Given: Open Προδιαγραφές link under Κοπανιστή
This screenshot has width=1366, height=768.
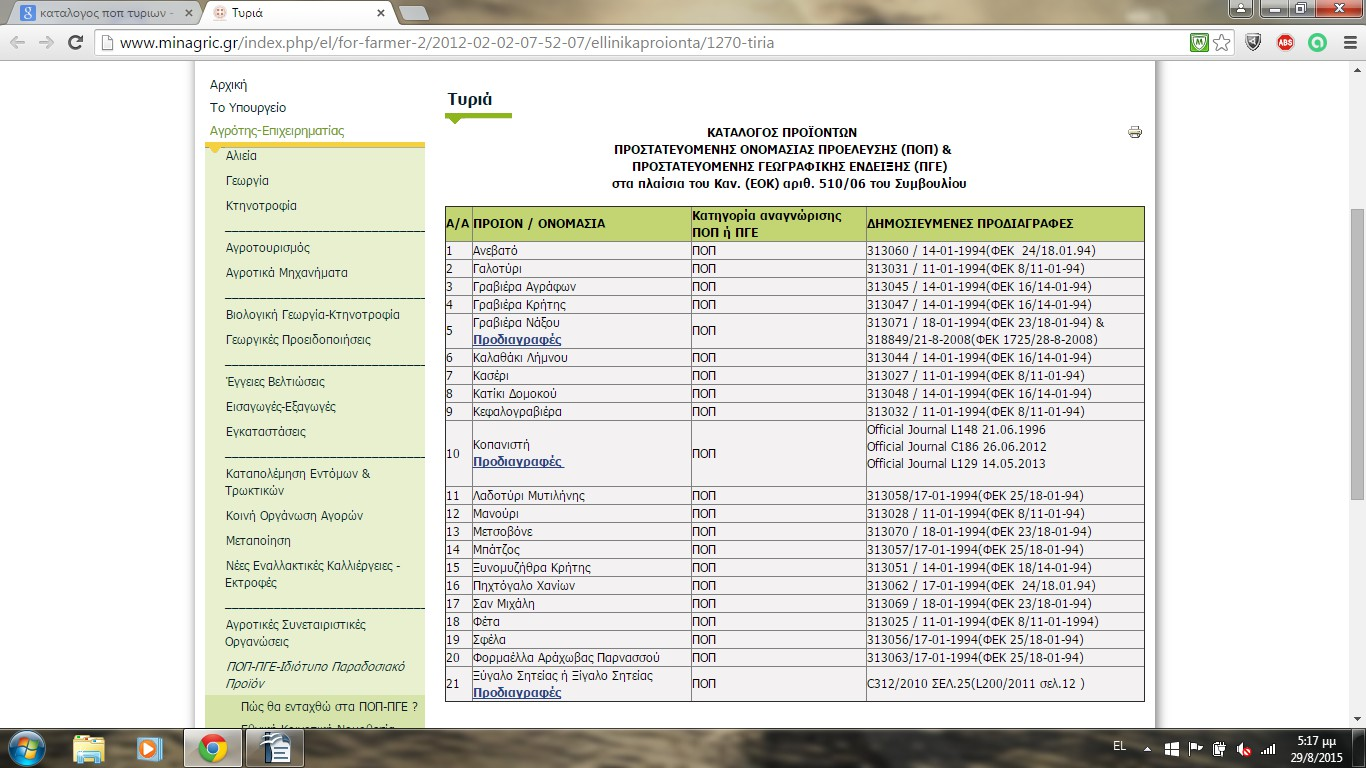Looking at the screenshot, I should pyautogui.click(x=518, y=462).
